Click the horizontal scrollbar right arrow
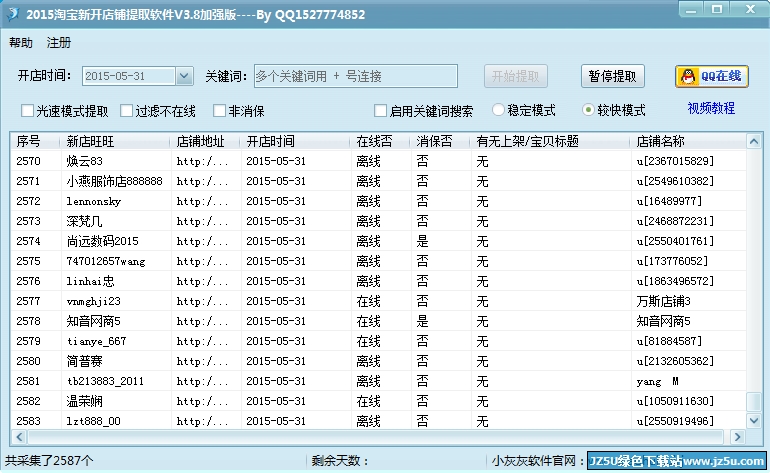The image size is (770, 473). (737, 437)
